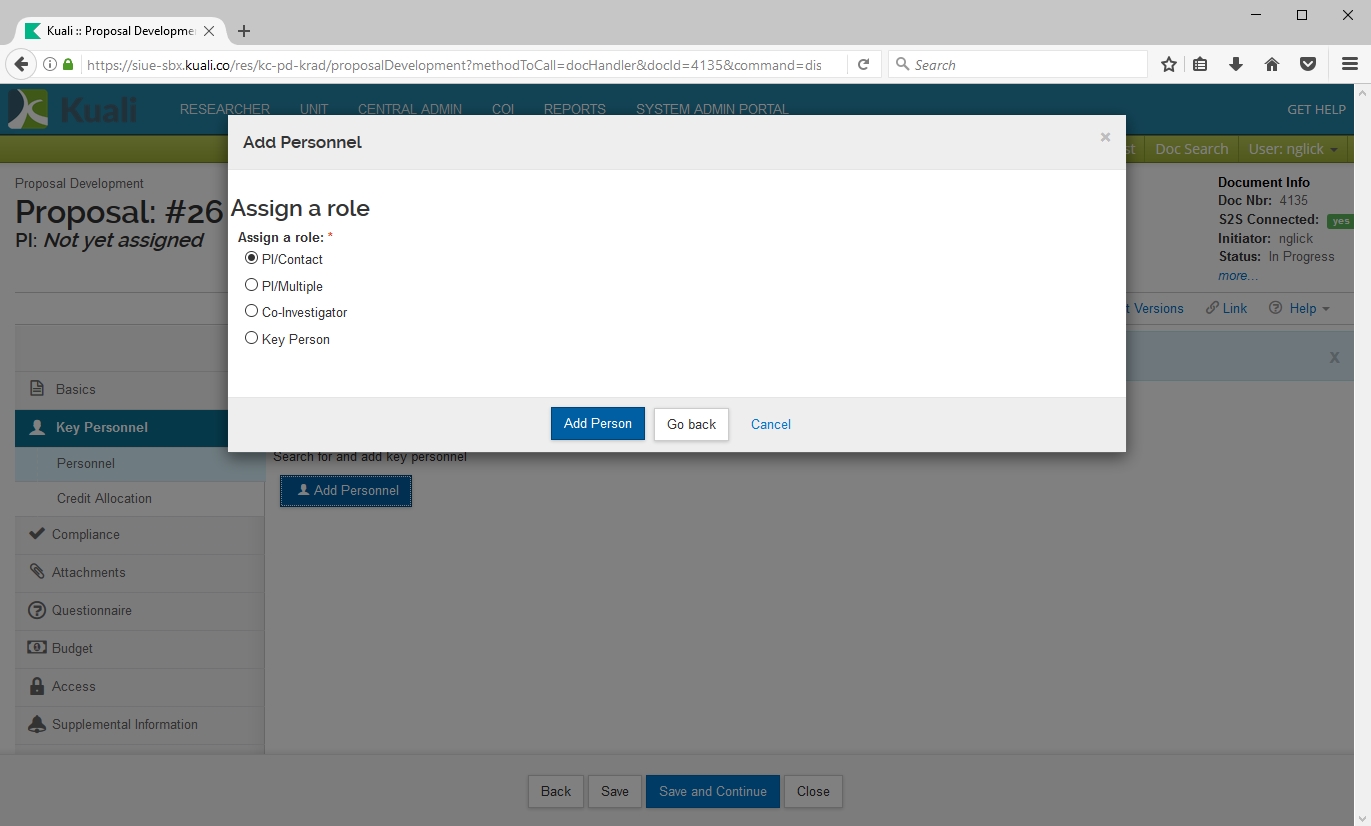Click the Attachments paperclip icon

[x=37, y=572]
